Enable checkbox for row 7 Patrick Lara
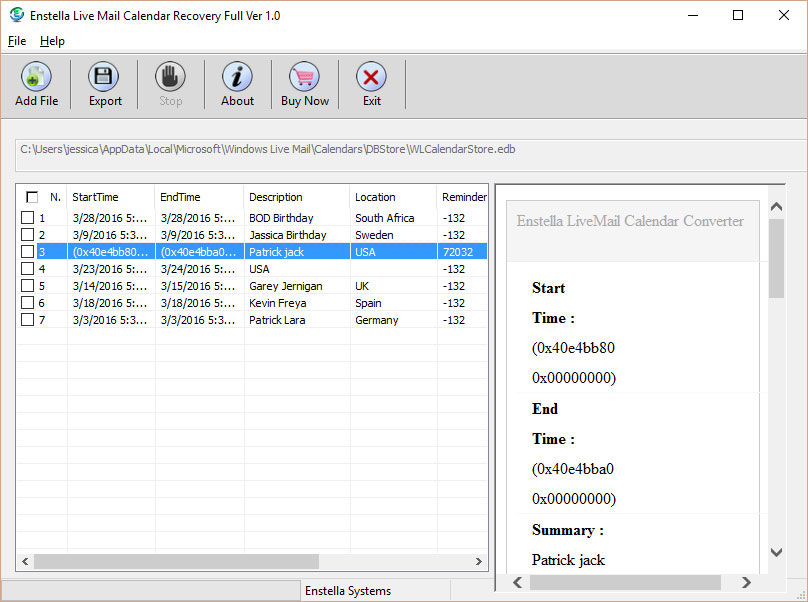Viewport: 808px width, 602px height. pos(28,320)
